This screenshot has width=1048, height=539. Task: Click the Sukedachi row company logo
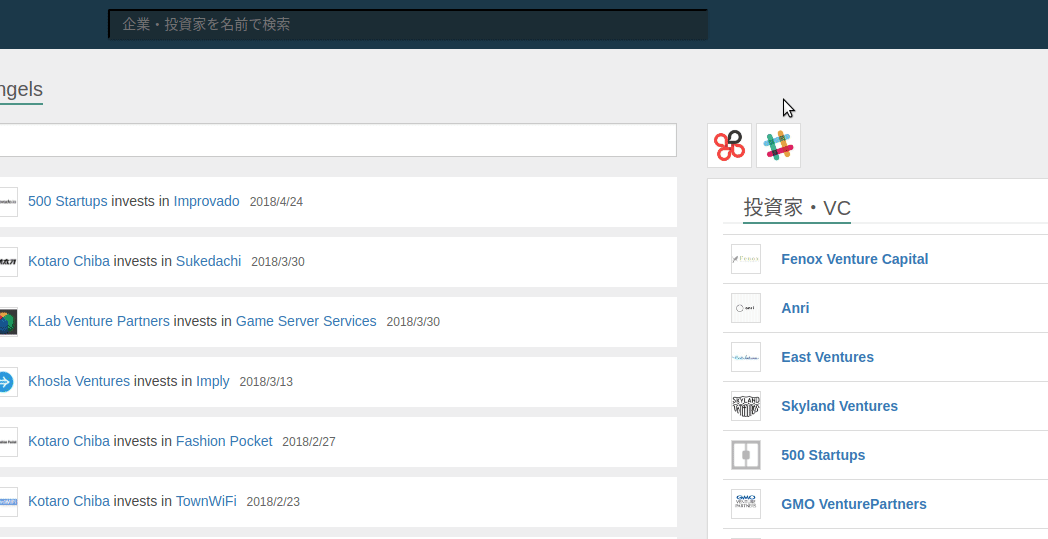click(x=7, y=262)
